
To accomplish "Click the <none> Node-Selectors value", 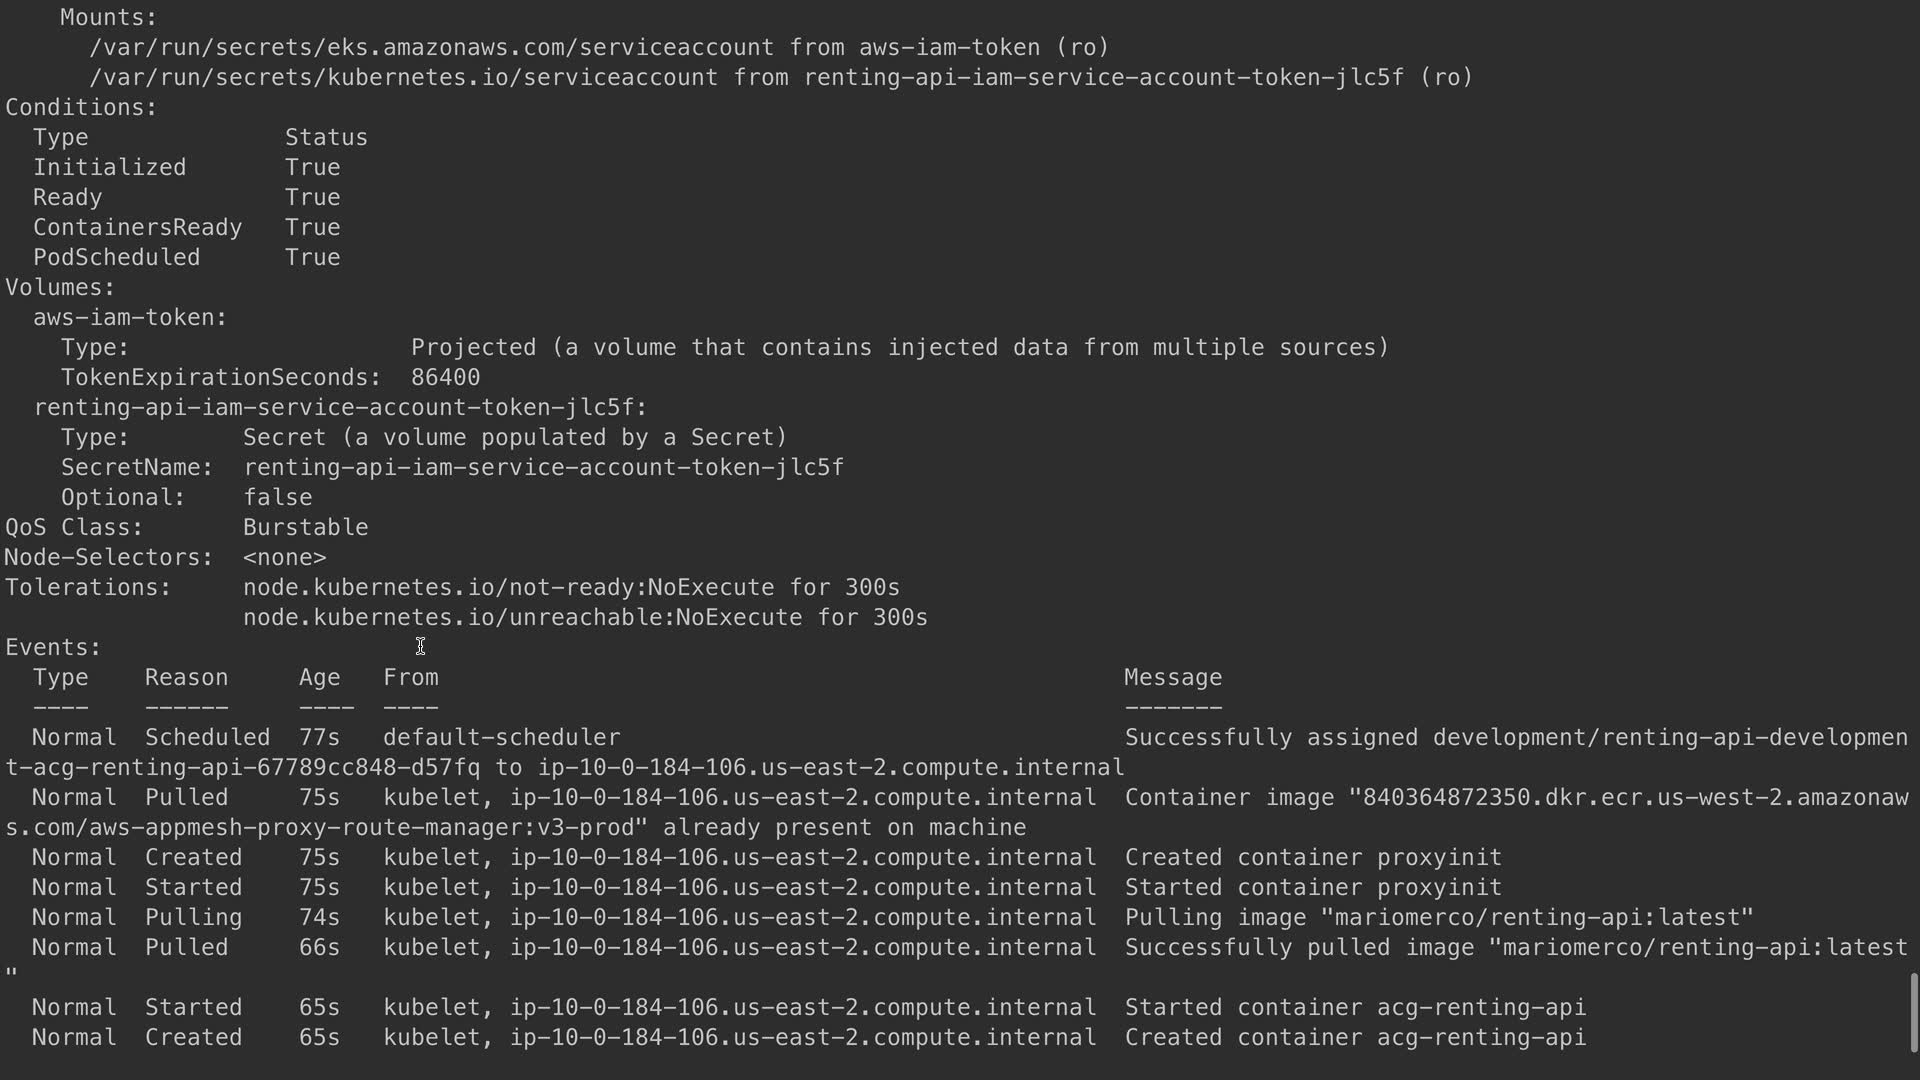I will click(284, 558).
